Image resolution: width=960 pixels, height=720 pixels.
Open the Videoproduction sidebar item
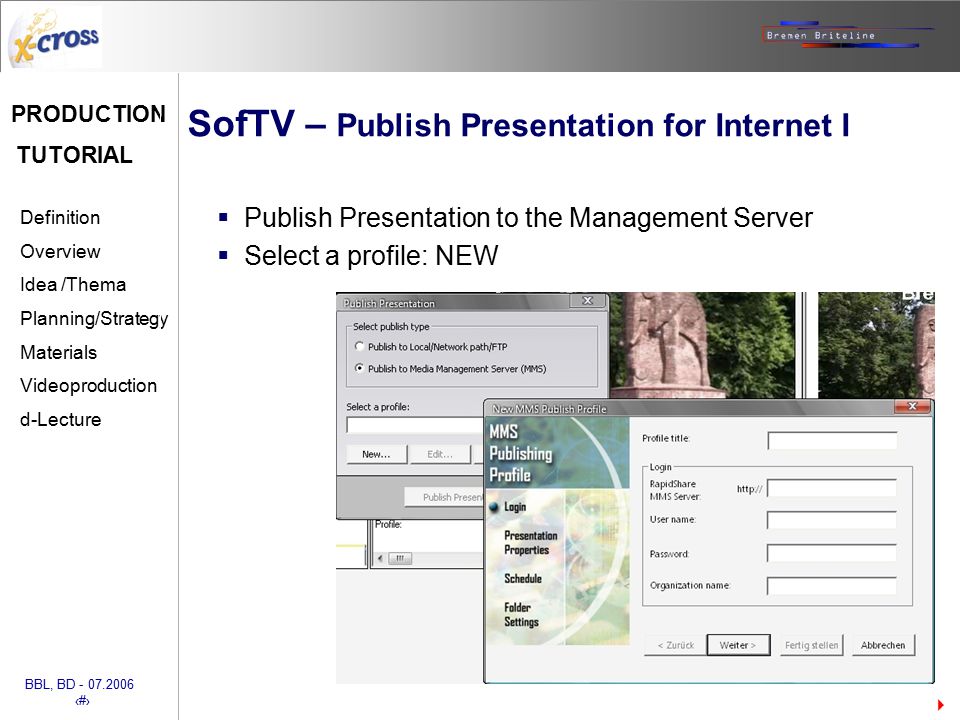click(88, 386)
